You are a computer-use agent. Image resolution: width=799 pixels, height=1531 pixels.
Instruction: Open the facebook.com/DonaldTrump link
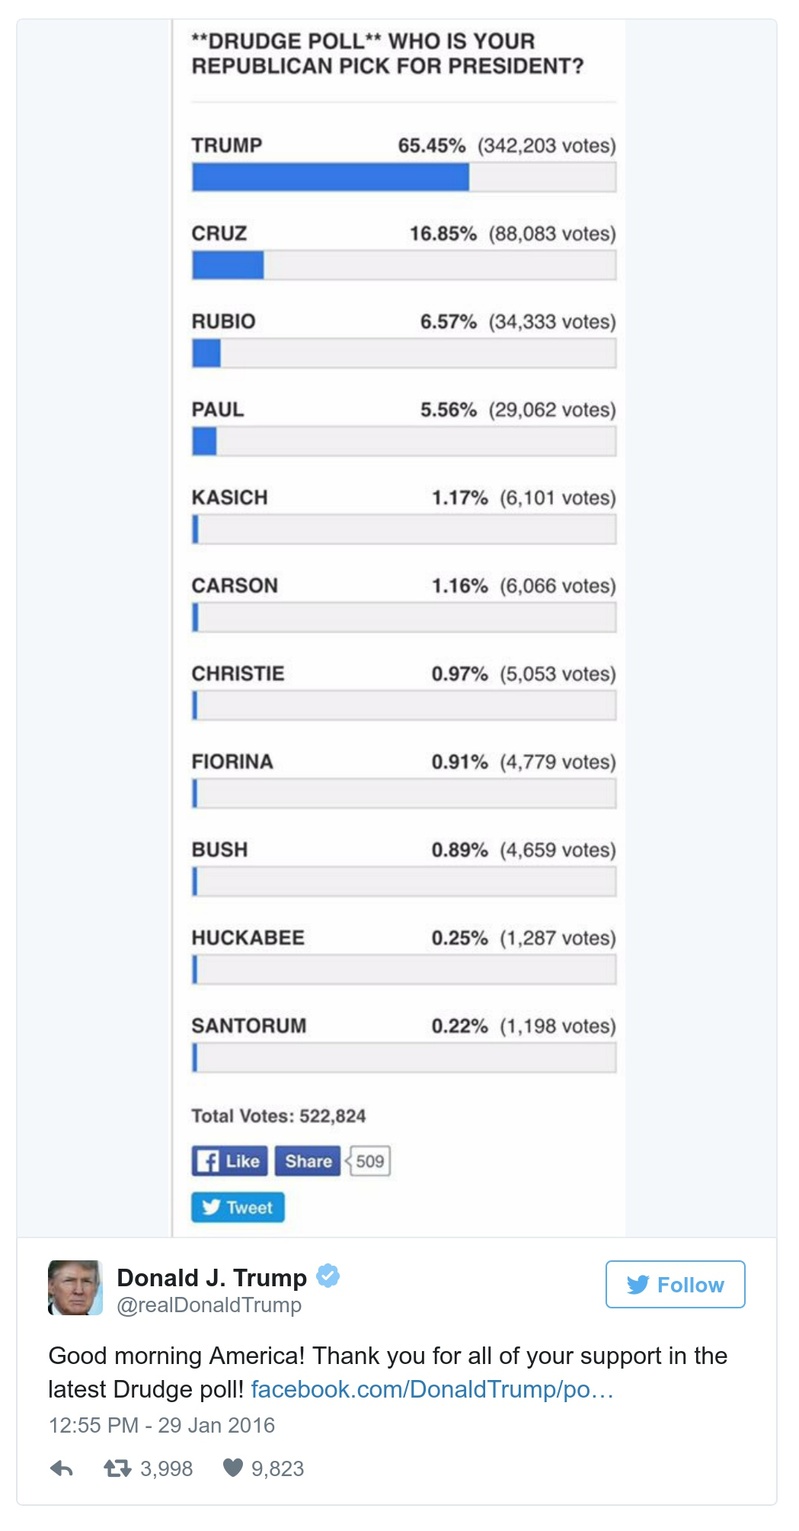432,1389
